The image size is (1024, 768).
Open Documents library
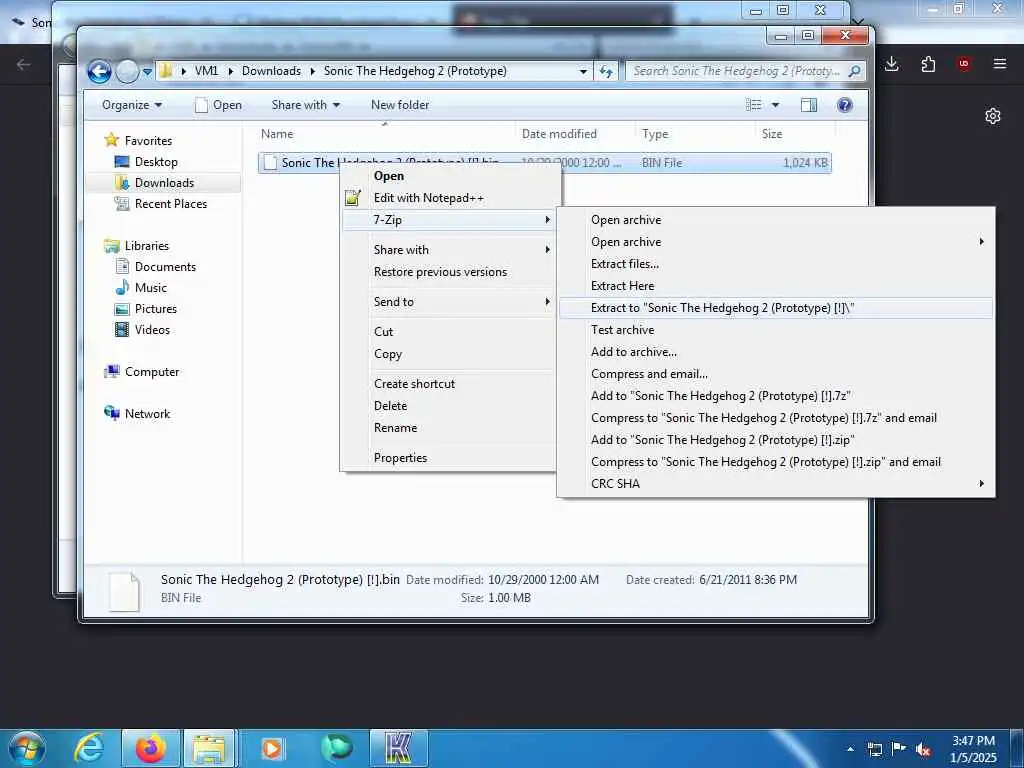(165, 266)
